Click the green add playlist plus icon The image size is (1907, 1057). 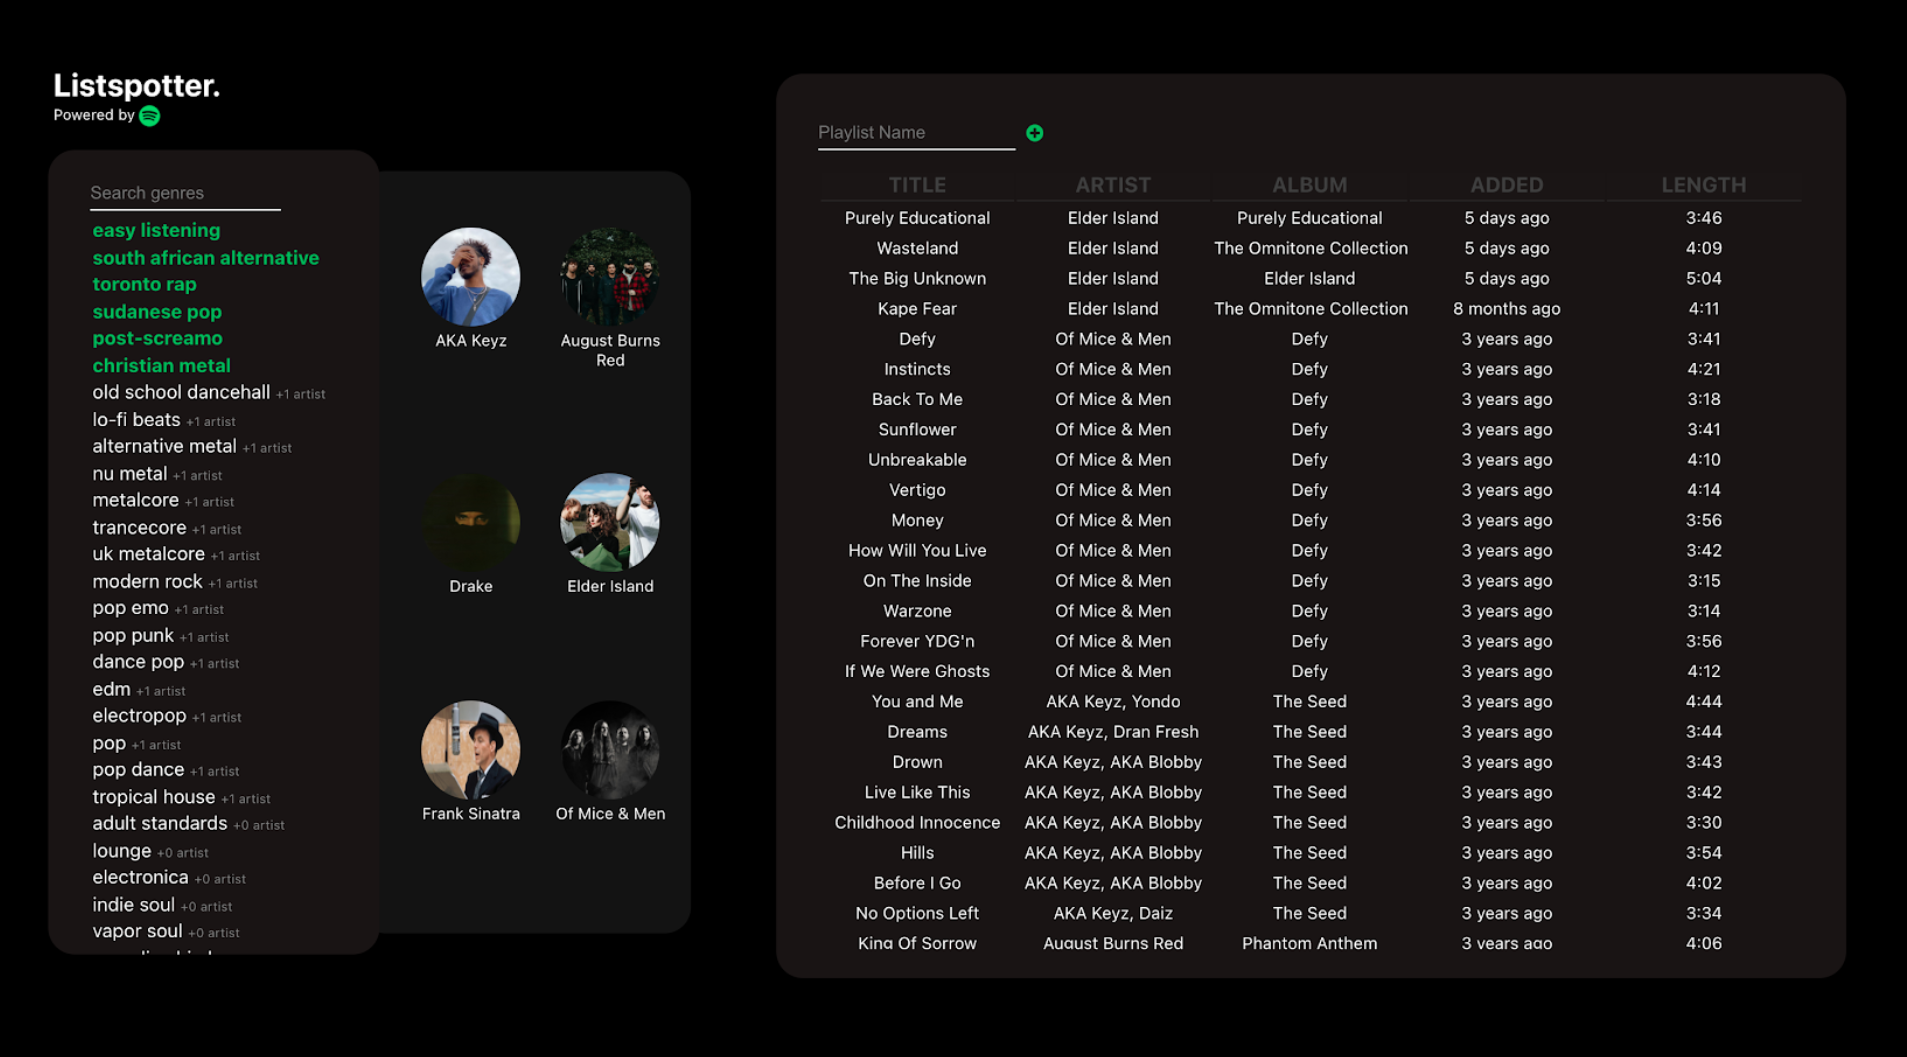tap(1034, 133)
